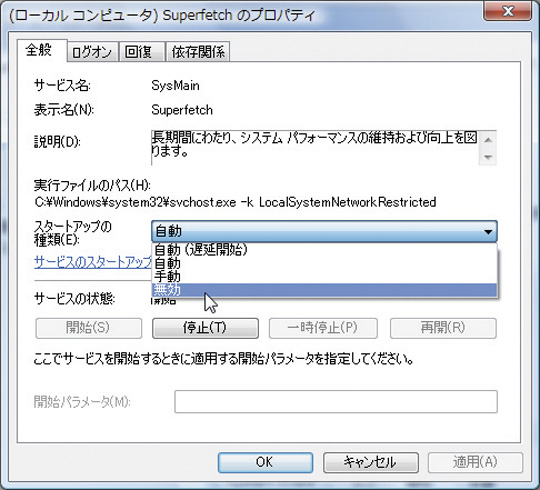Confirm with the OK button
This screenshot has height=490, width=540.
(x=265, y=462)
